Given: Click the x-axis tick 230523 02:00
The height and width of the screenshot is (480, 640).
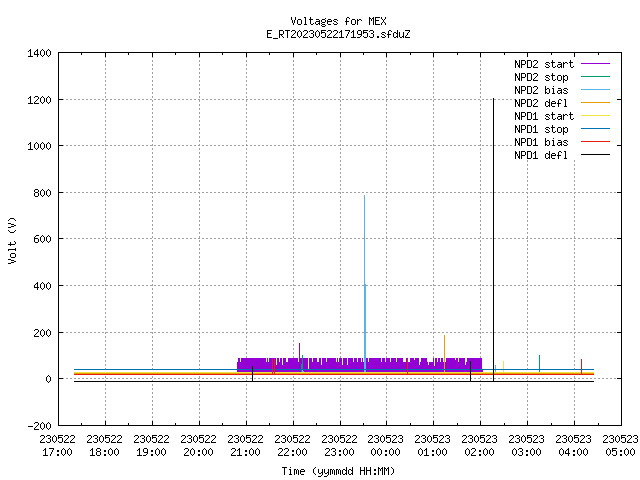Looking at the screenshot, I should pyautogui.click(x=479, y=446).
